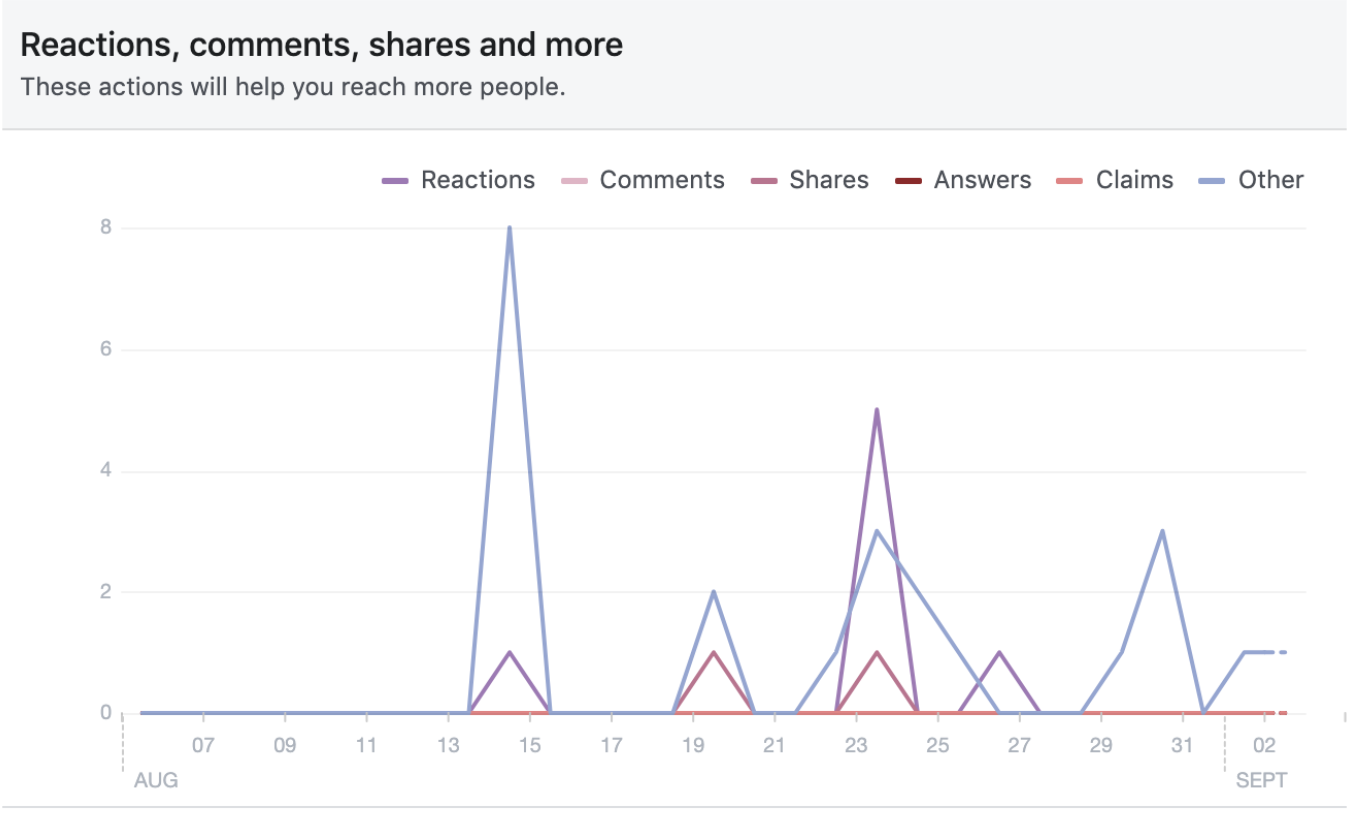
Task: Click the 8 value label on the y-axis
Action: point(103,228)
